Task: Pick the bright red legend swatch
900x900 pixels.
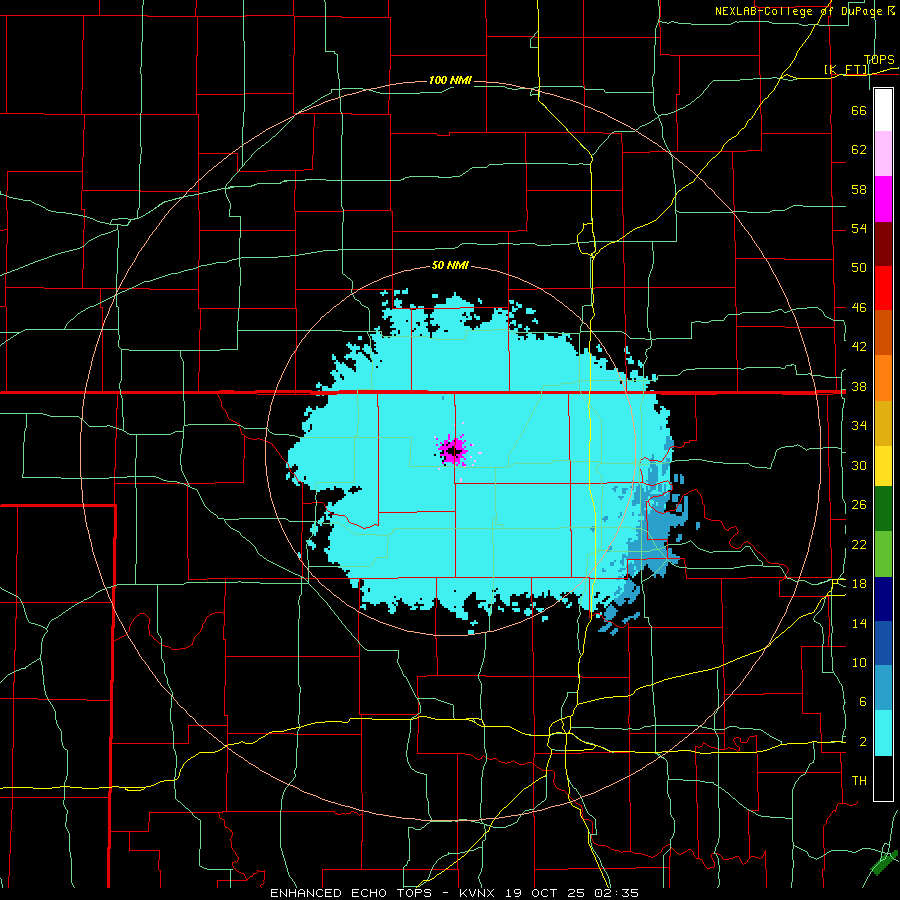Action: point(883,288)
